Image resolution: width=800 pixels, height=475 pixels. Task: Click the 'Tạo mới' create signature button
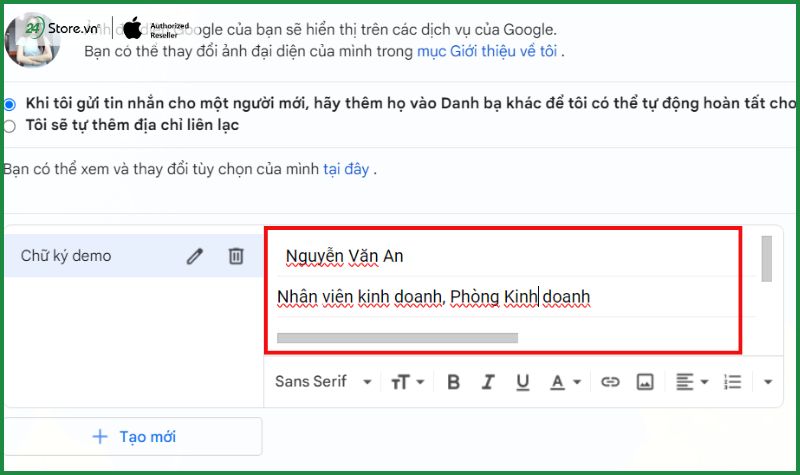(134, 437)
